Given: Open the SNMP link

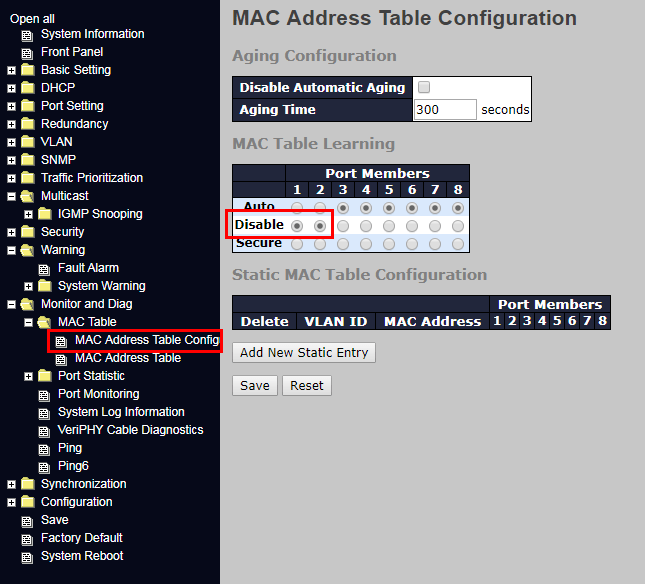Looking at the screenshot, I should (58, 160).
